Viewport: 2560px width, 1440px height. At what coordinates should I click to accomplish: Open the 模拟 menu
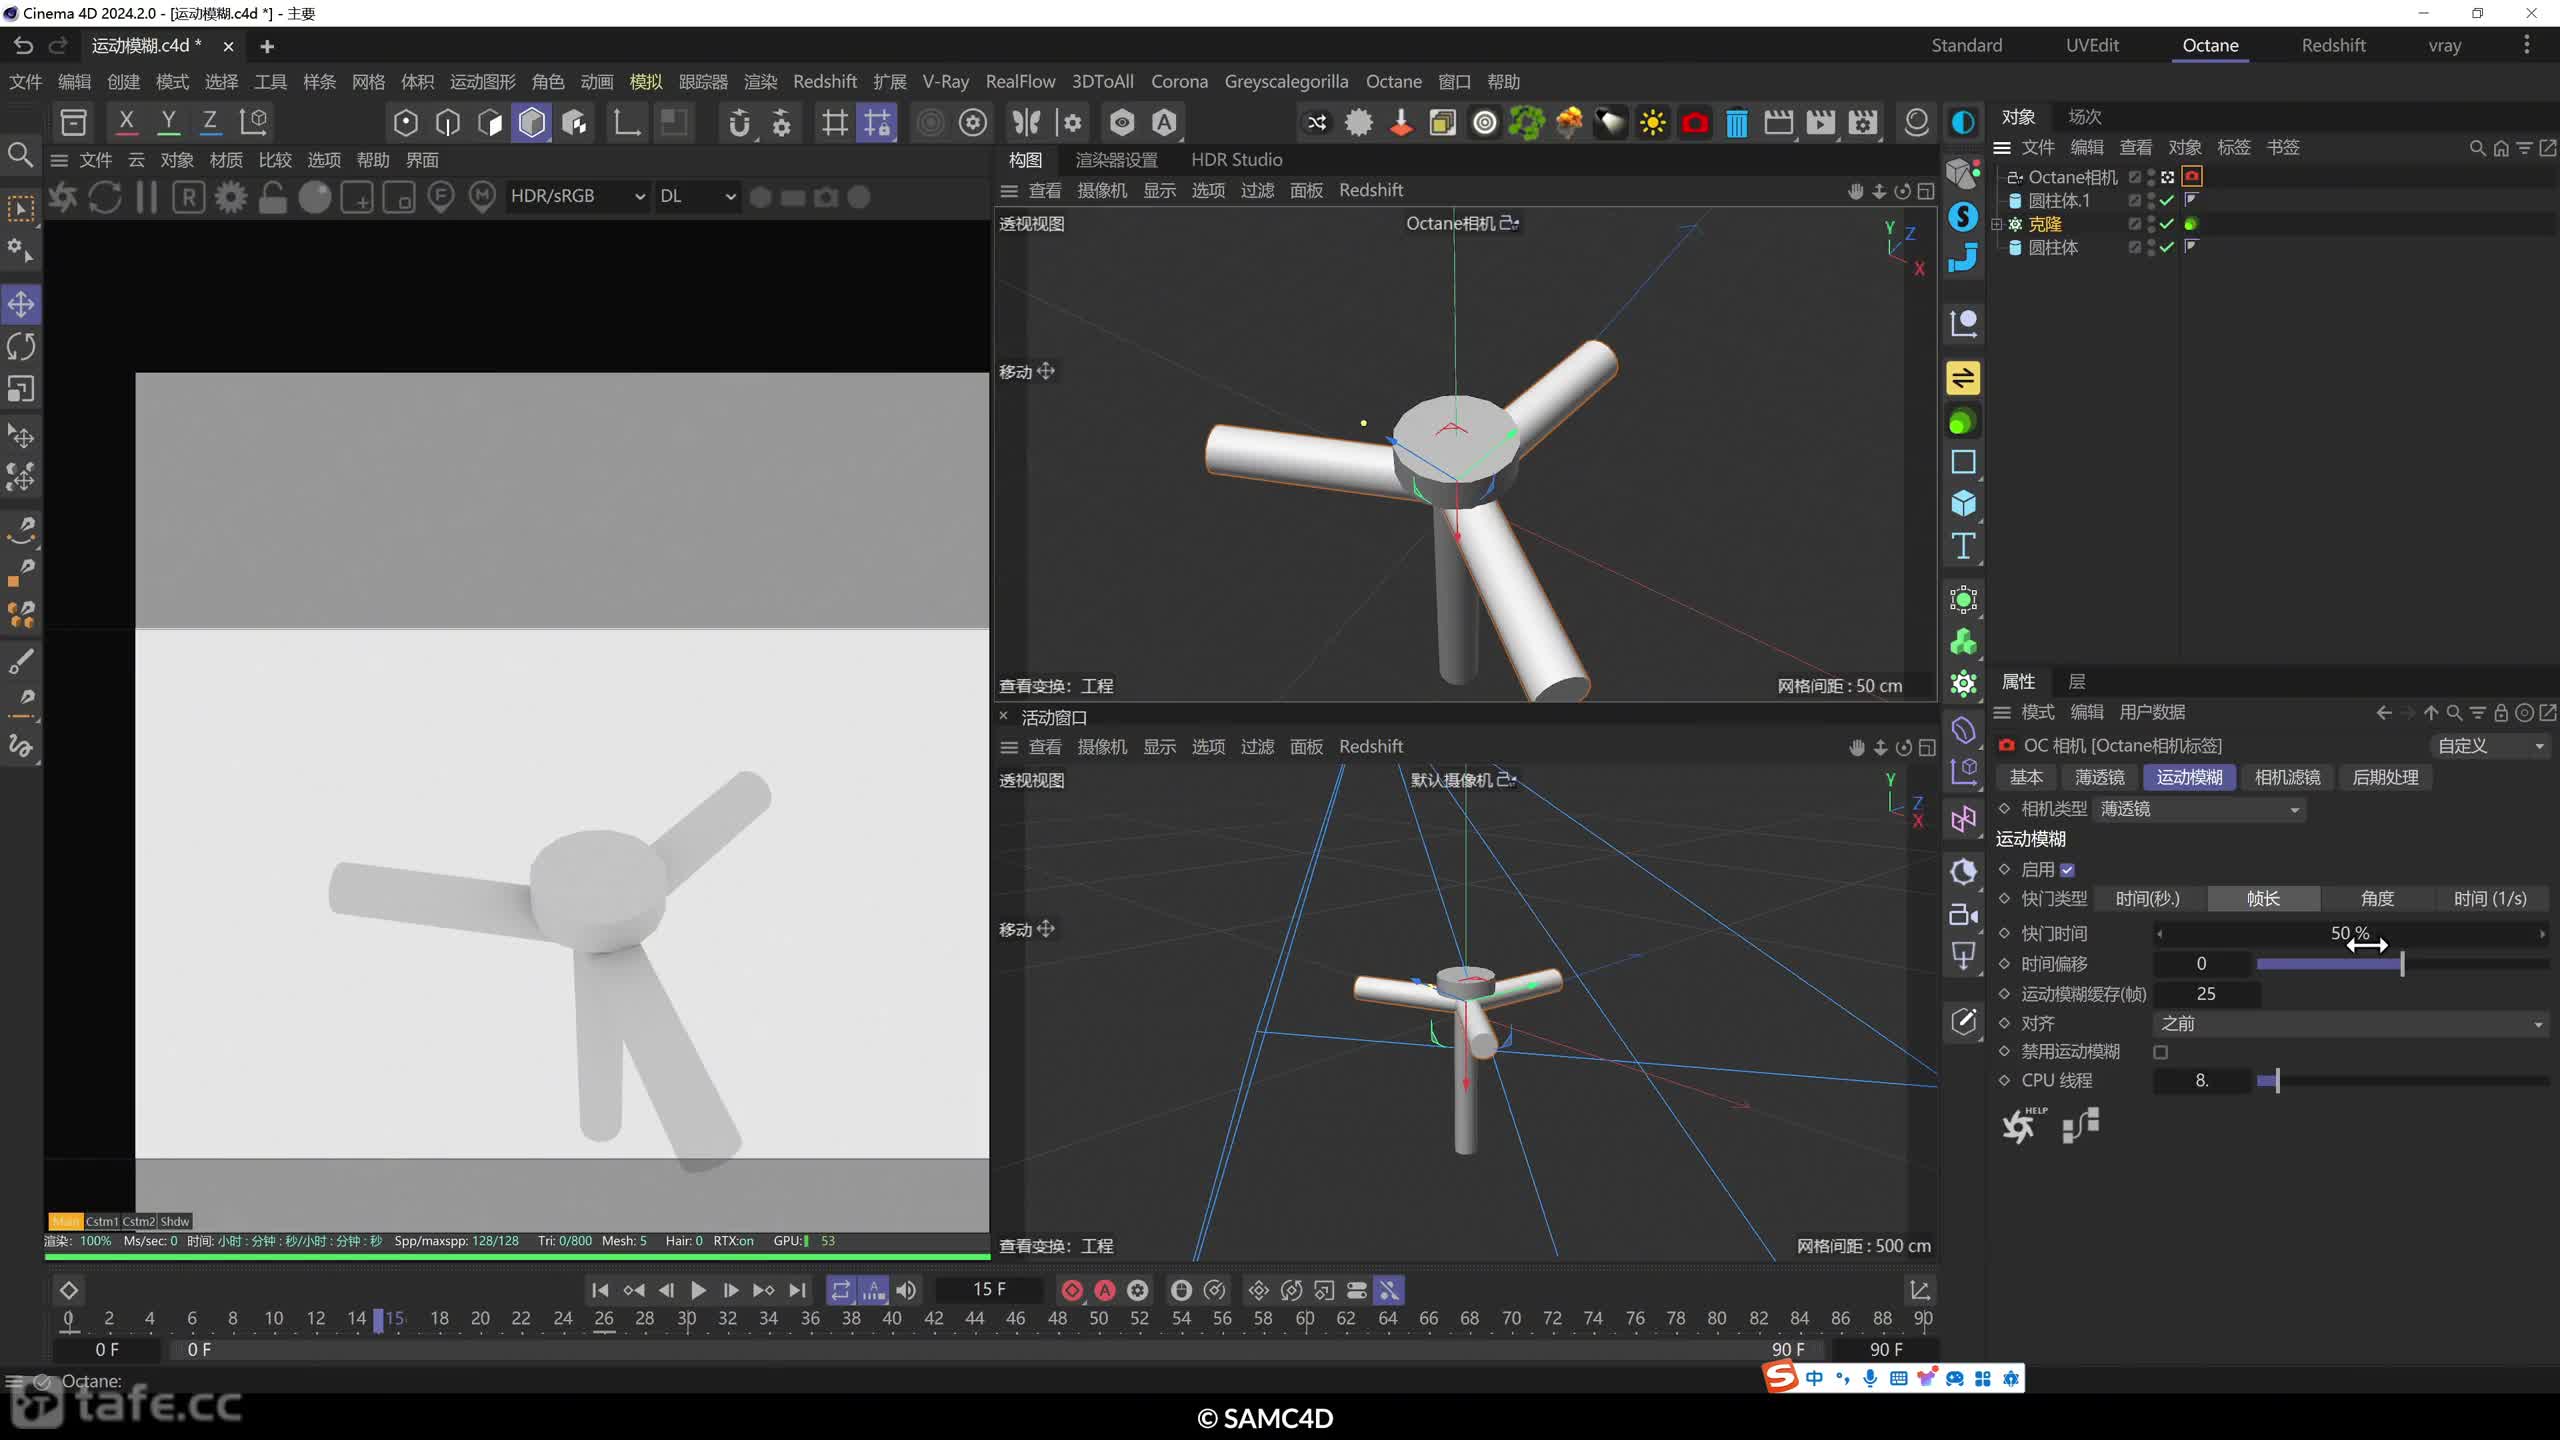tap(646, 82)
